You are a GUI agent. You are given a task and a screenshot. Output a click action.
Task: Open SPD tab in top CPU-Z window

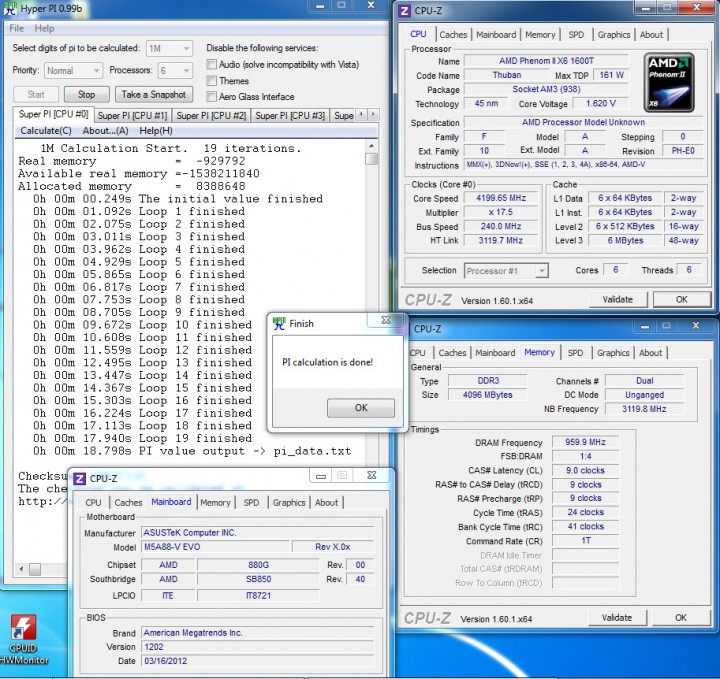(x=576, y=35)
